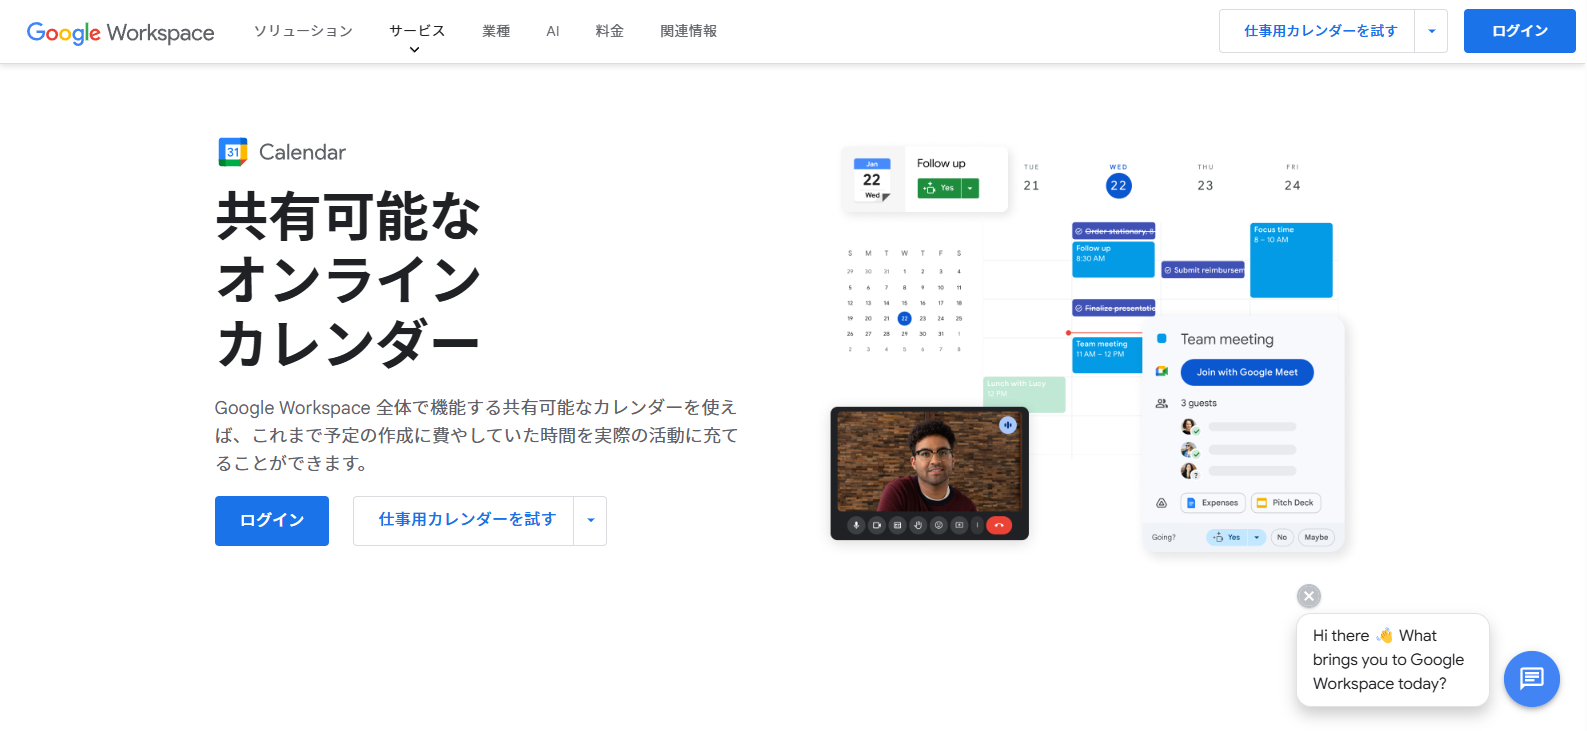Click the ログイン button below the description
Screen dimensions: 1587x731
click(x=272, y=521)
